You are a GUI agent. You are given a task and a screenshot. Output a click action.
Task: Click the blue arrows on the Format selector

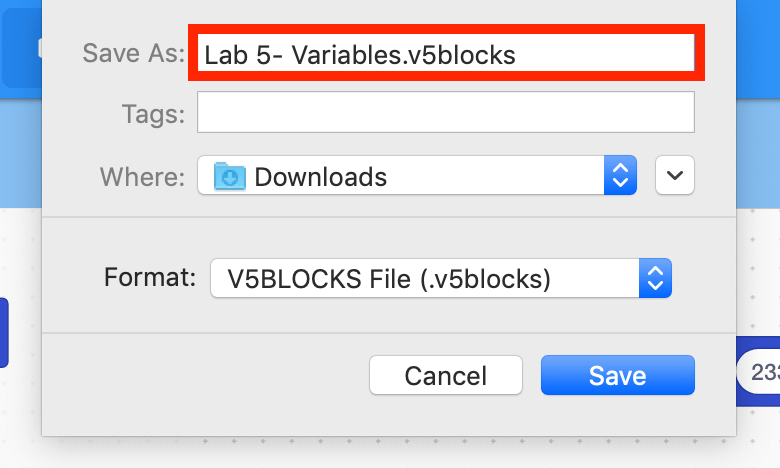[655, 278]
